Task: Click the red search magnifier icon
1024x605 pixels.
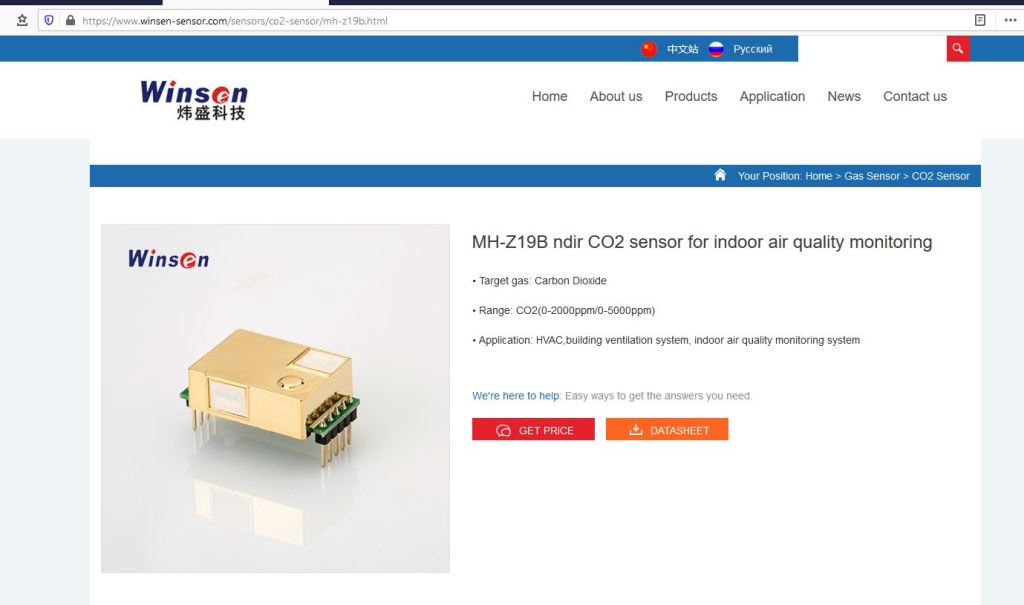Action: [957, 48]
